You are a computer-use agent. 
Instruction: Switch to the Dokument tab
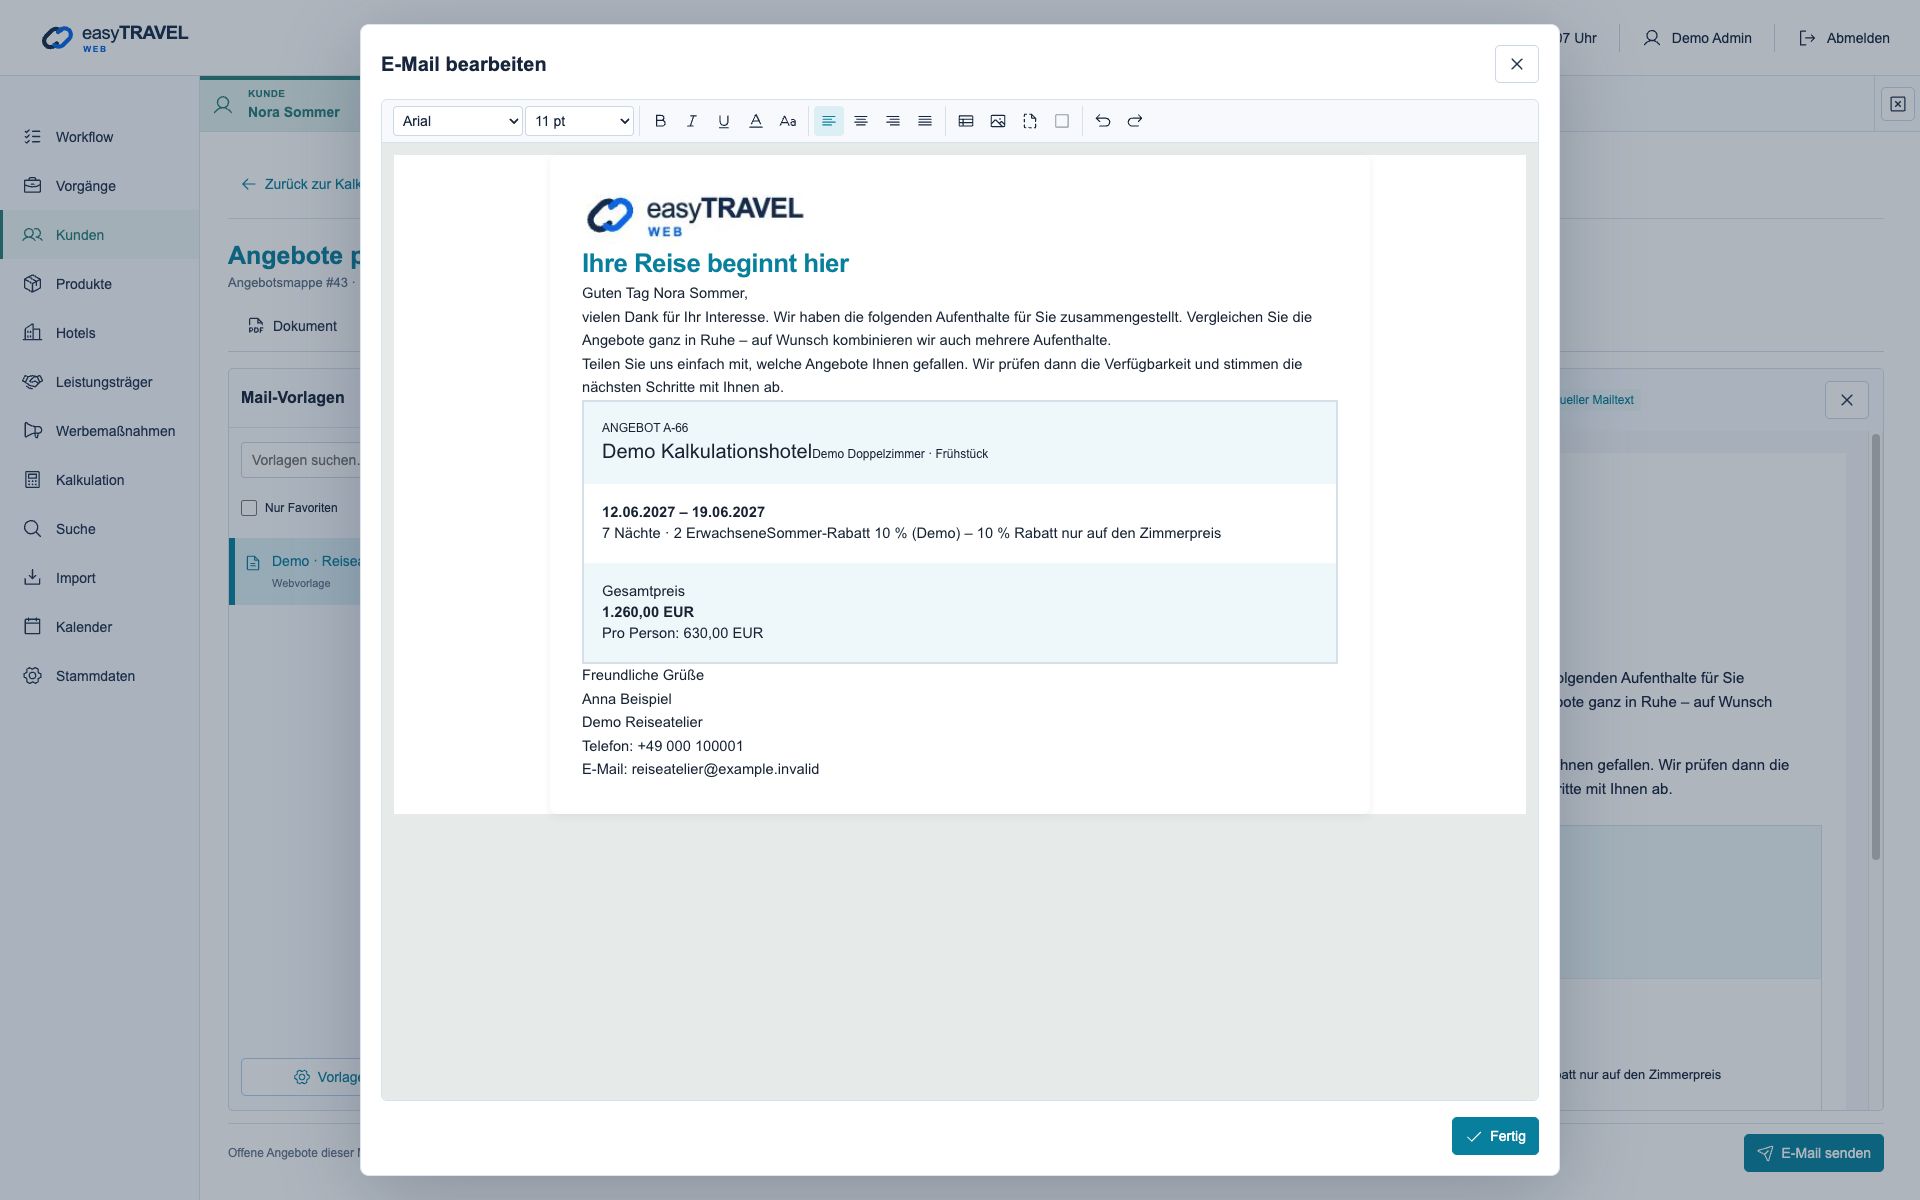(x=293, y=326)
